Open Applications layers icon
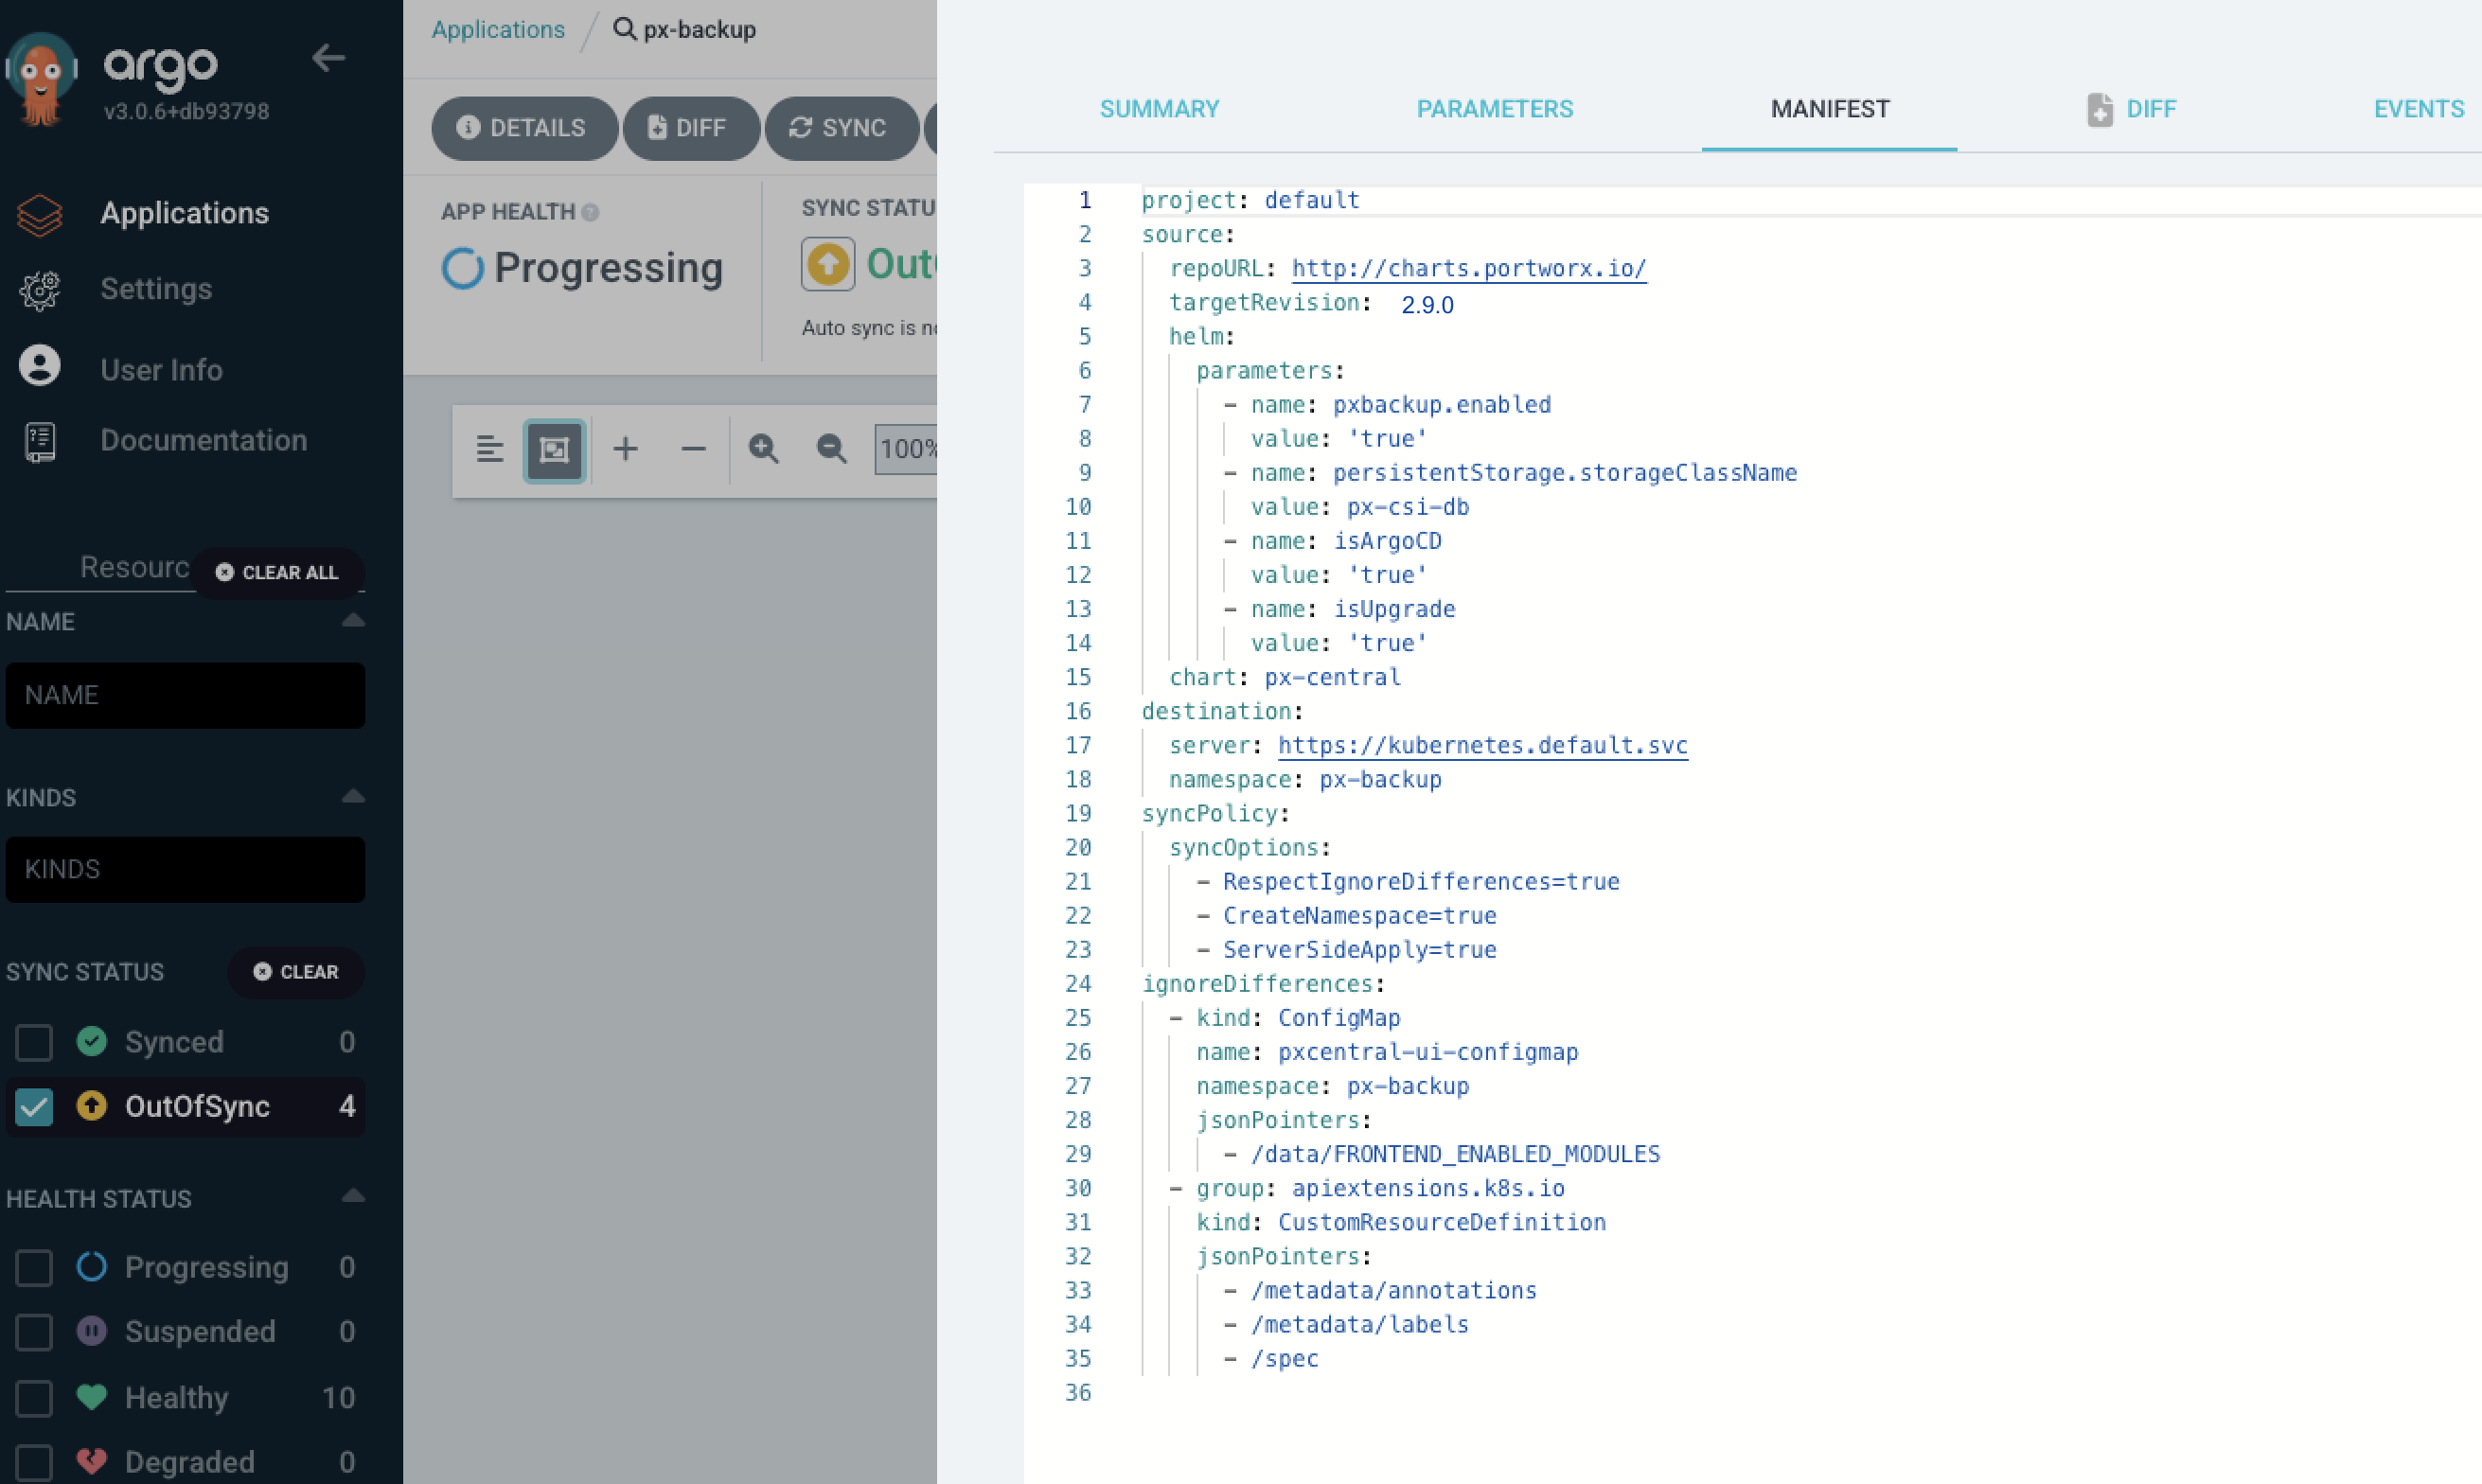The height and width of the screenshot is (1484, 2482). (x=40, y=214)
